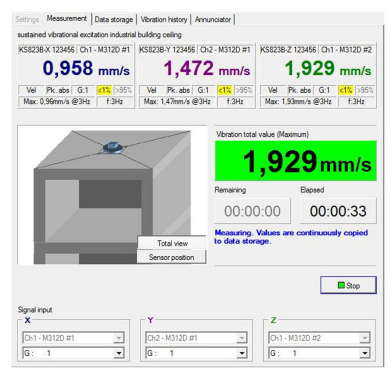Viewport: 392px width, 373px height.
Task: Click the Vibration total value (Maximum) label
Action: (x=263, y=134)
